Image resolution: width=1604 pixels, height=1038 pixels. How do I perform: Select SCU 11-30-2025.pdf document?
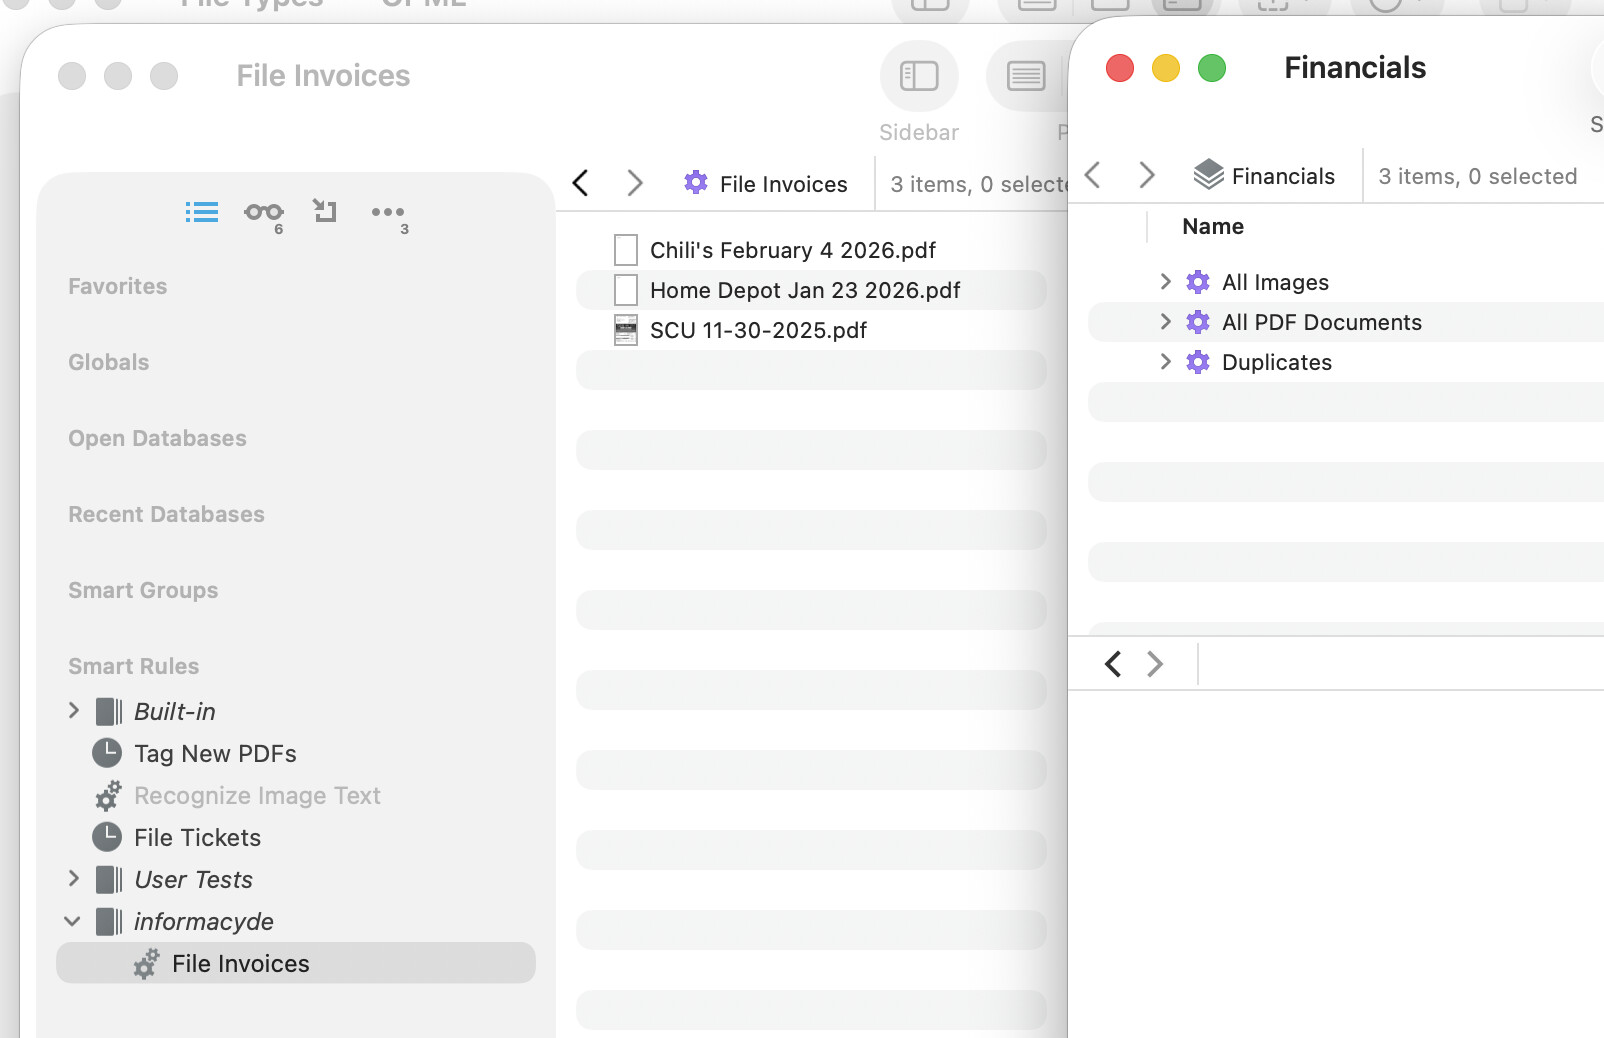click(758, 330)
